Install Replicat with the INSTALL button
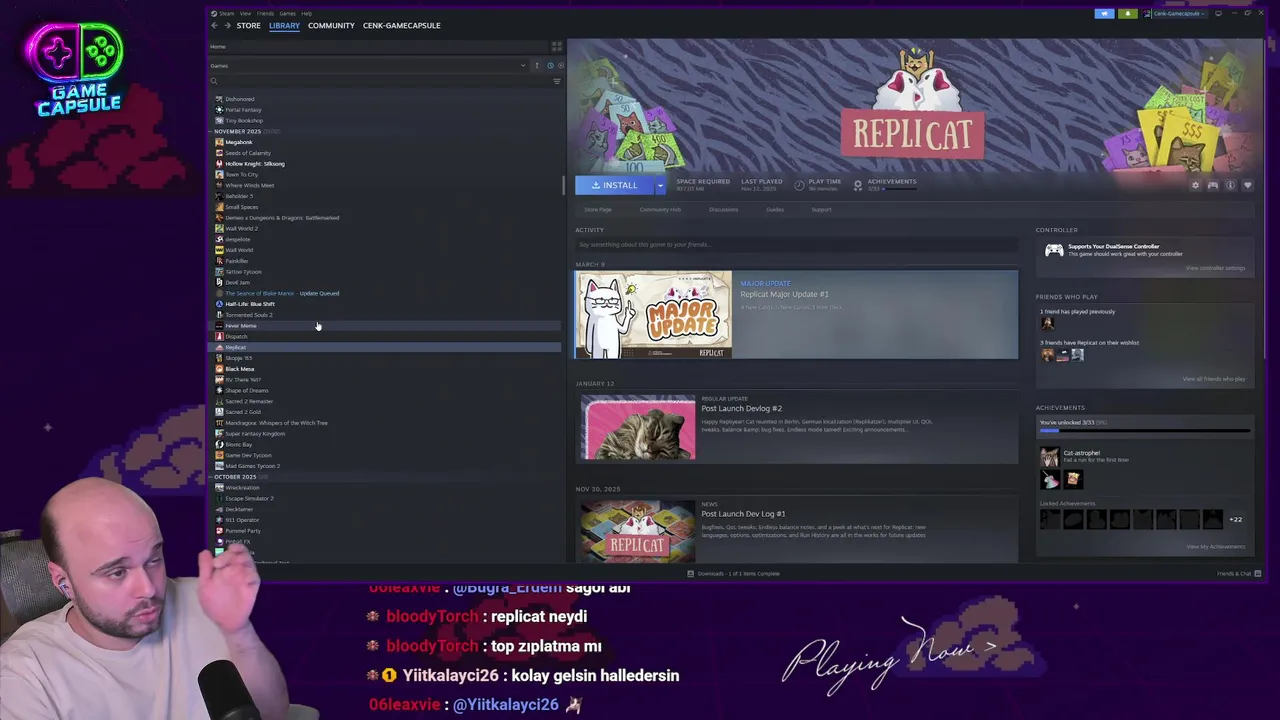1280x720 pixels. [614, 185]
